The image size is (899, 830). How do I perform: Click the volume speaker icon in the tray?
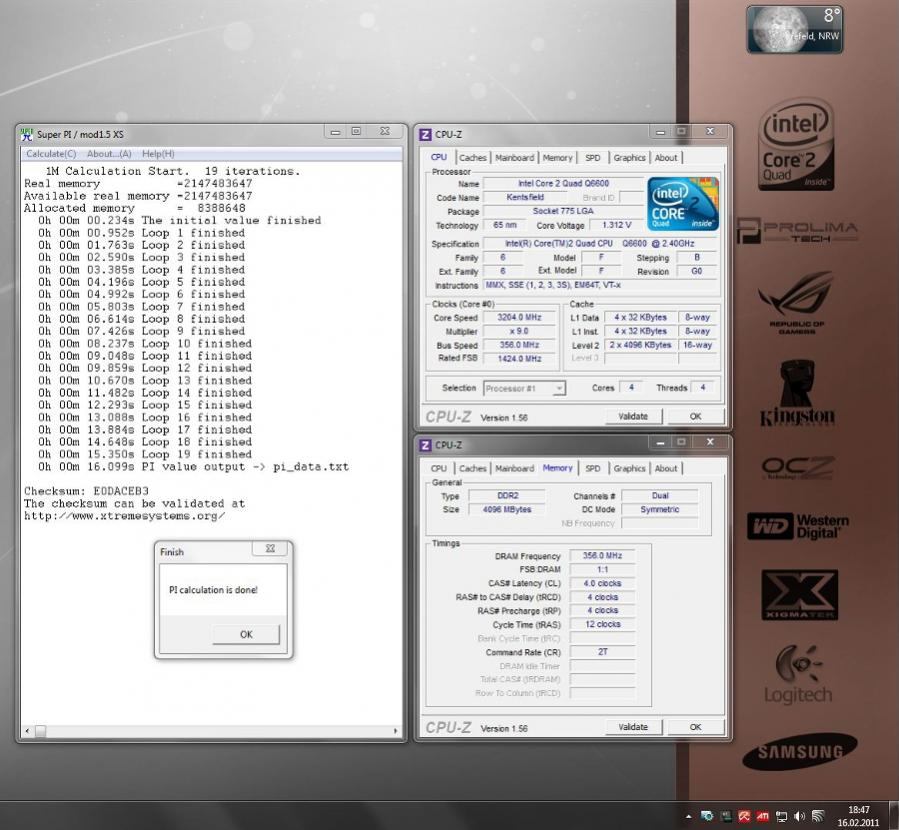[799, 816]
